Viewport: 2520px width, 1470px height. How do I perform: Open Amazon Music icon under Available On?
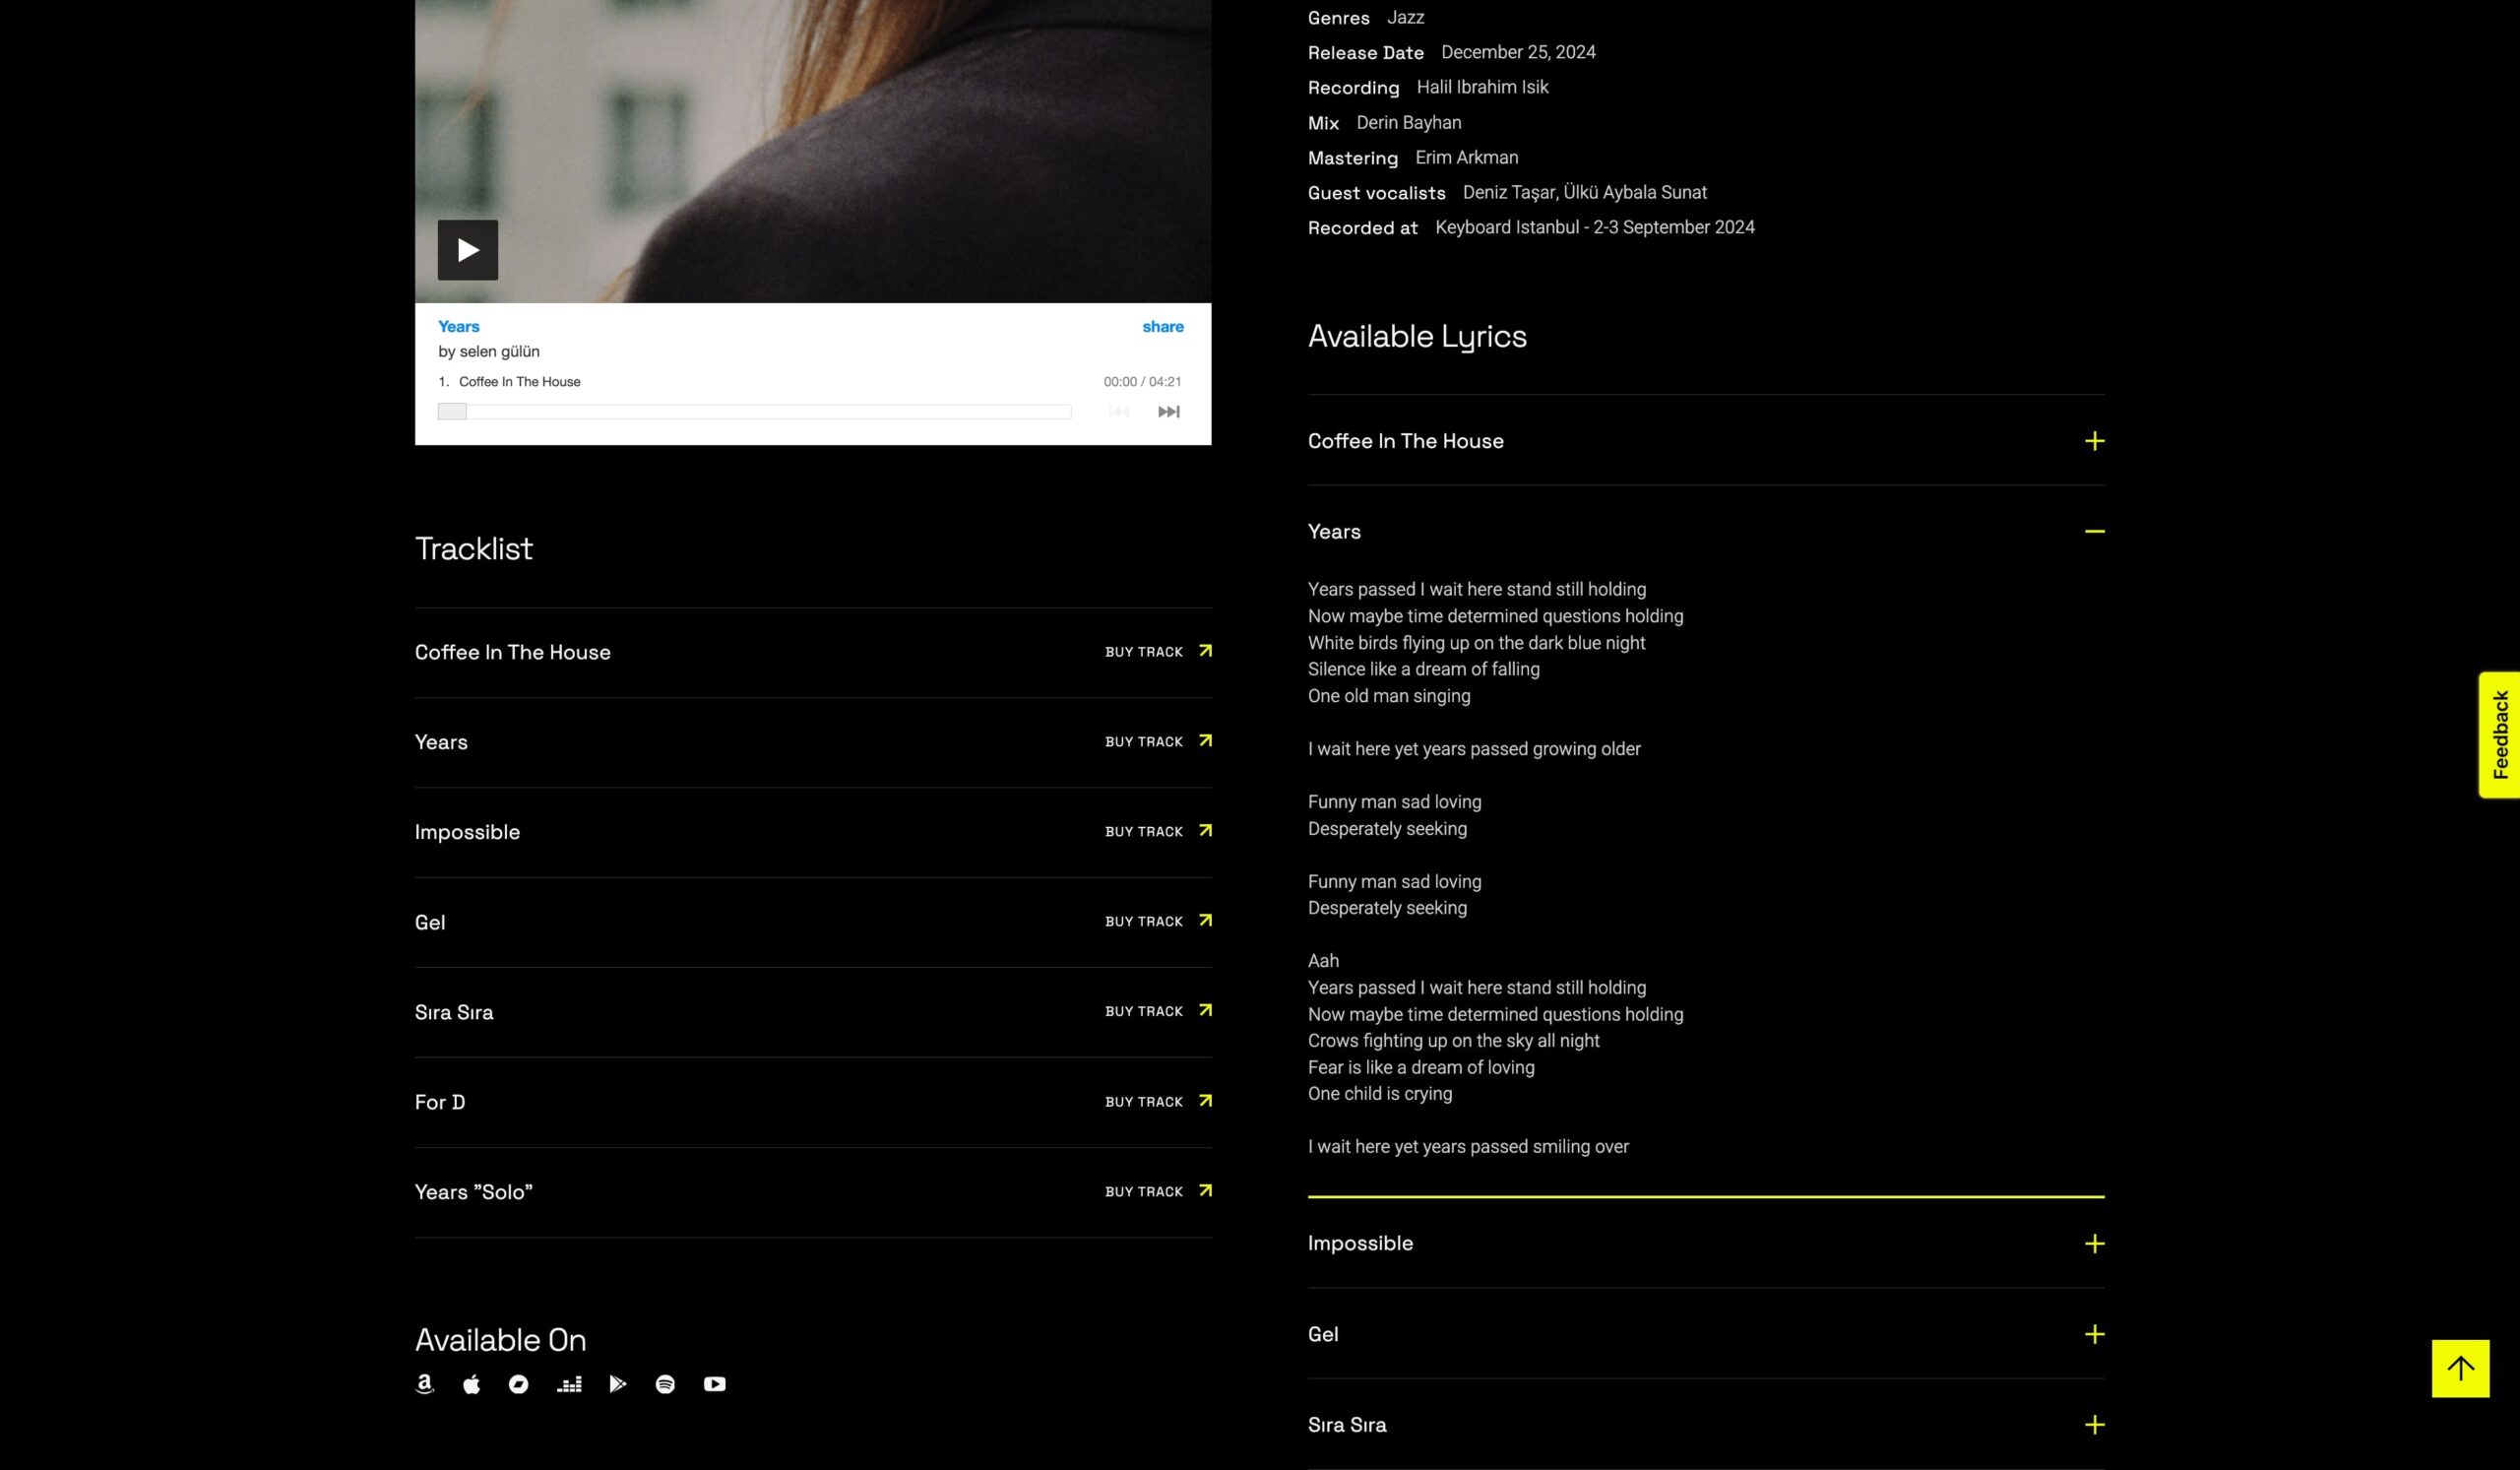point(424,1383)
